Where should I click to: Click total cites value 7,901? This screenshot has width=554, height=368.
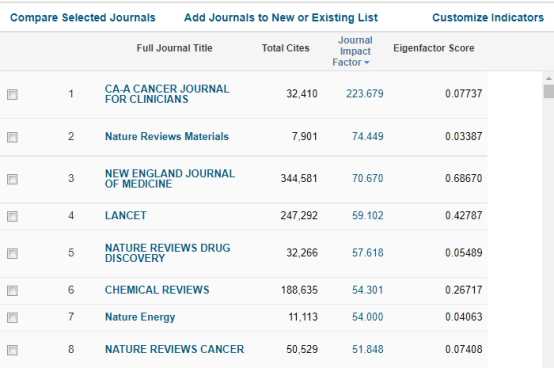305,136
